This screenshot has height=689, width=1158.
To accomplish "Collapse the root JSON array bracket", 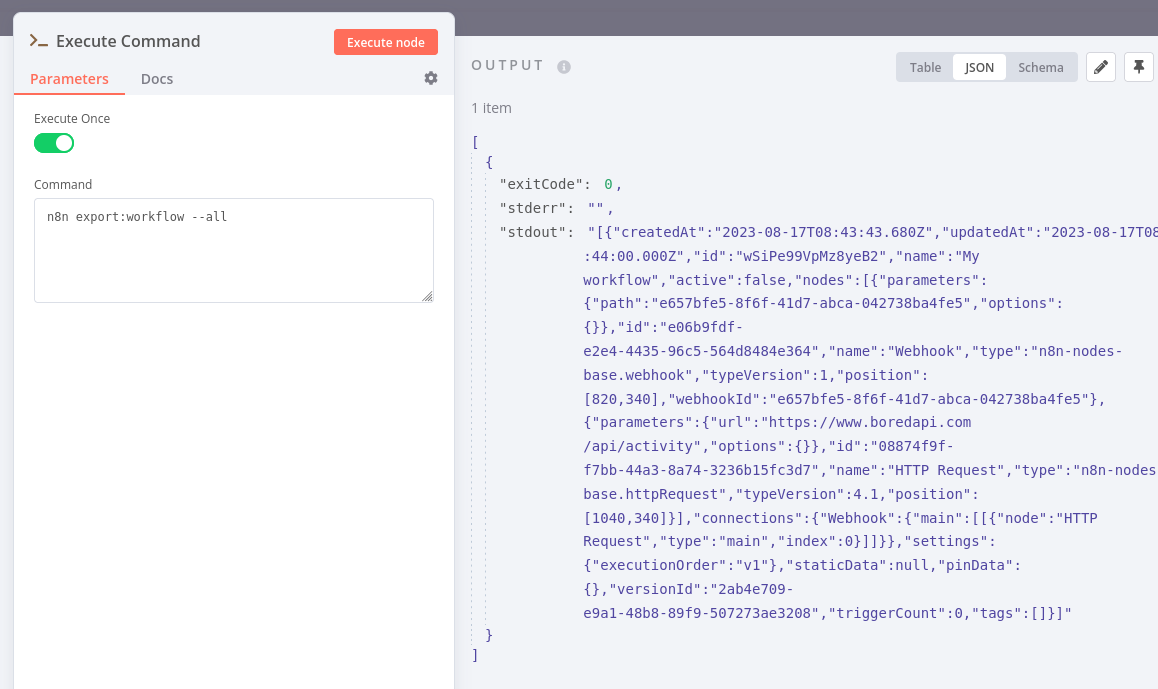I will [x=475, y=142].
